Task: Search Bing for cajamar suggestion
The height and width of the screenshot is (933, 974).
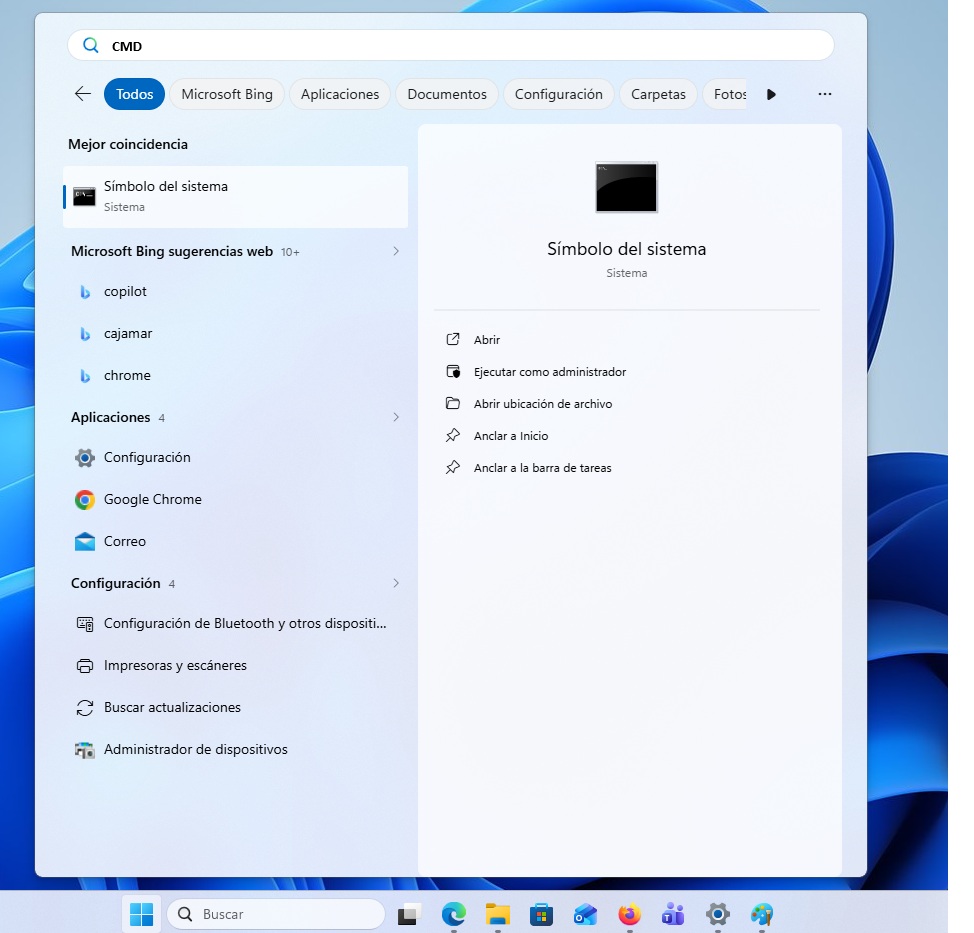Action: pos(235,334)
